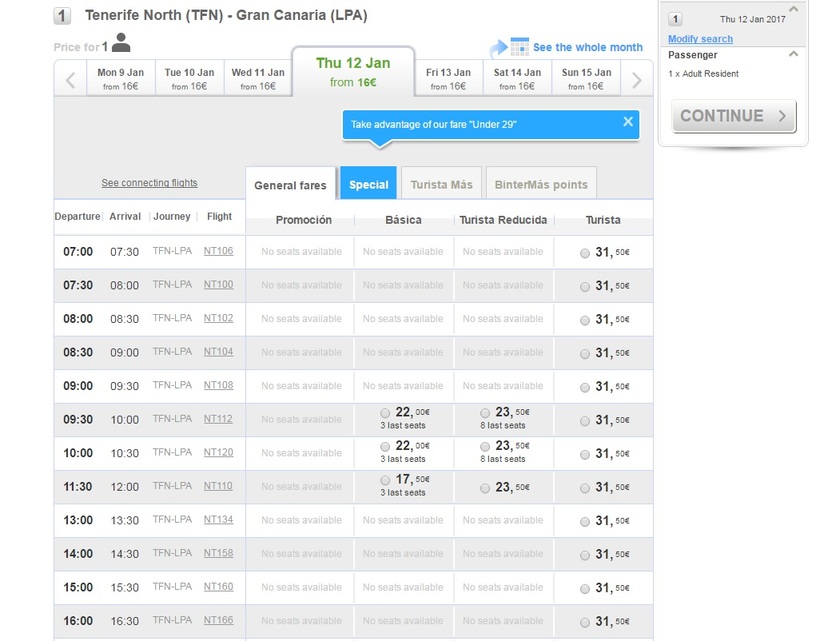Choose Básica 17,50€ fare on the 11:30 flight
This screenshot has width=820, height=641.
[386, 480]
